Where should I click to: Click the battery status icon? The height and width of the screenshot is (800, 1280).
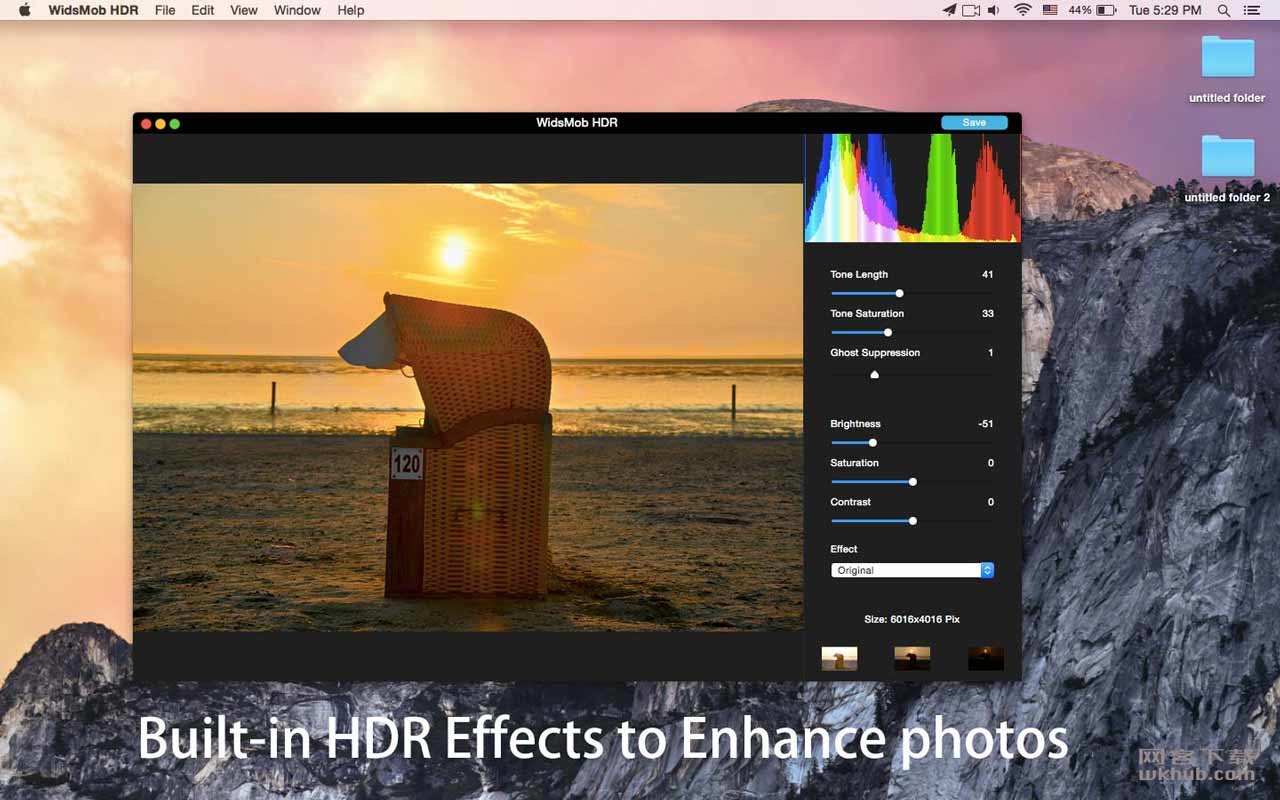point(1106,10)
